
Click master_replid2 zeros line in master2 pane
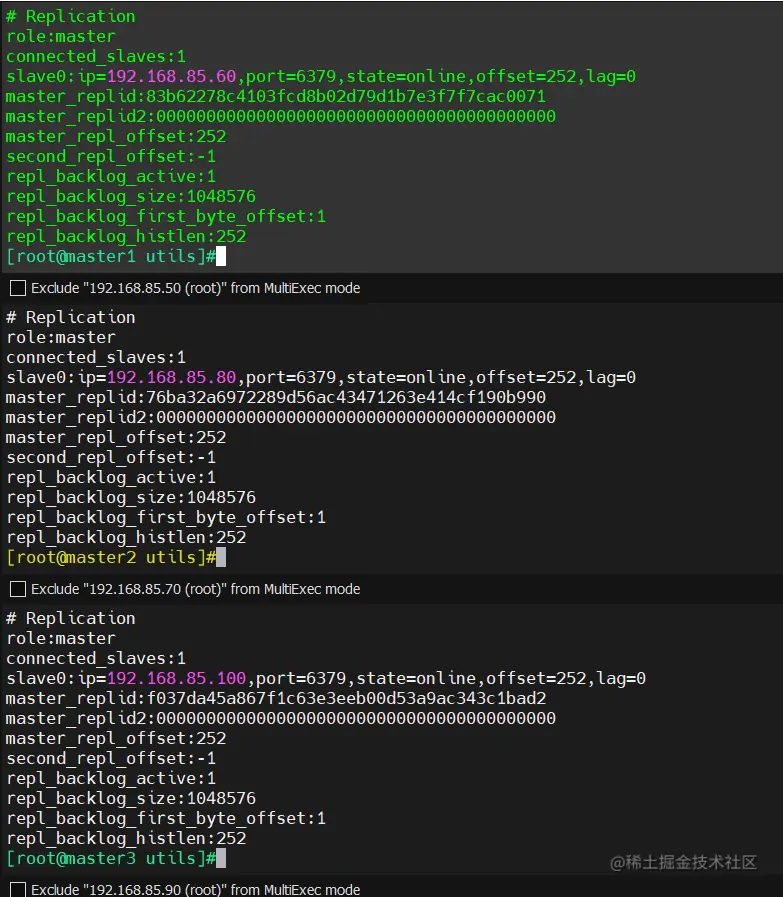point(281,417)
